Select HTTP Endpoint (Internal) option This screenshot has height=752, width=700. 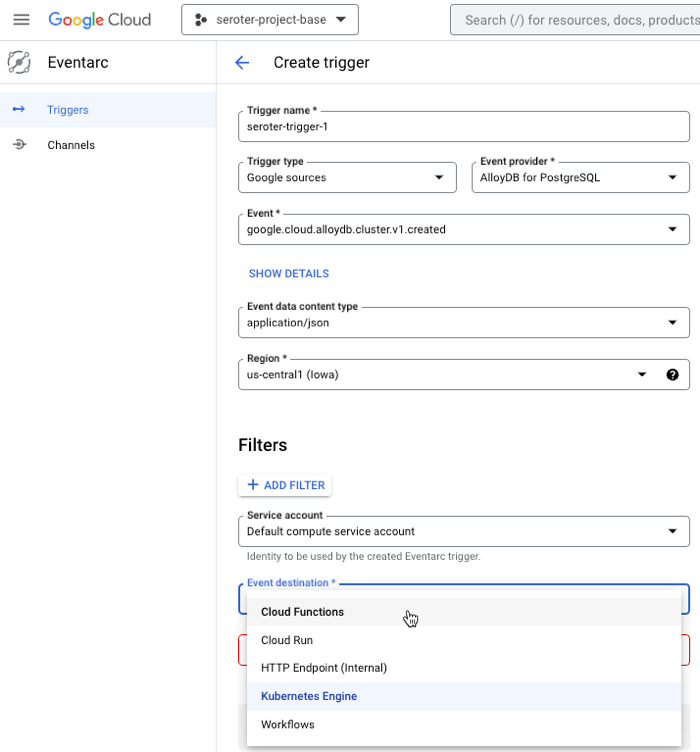point(464,668)
